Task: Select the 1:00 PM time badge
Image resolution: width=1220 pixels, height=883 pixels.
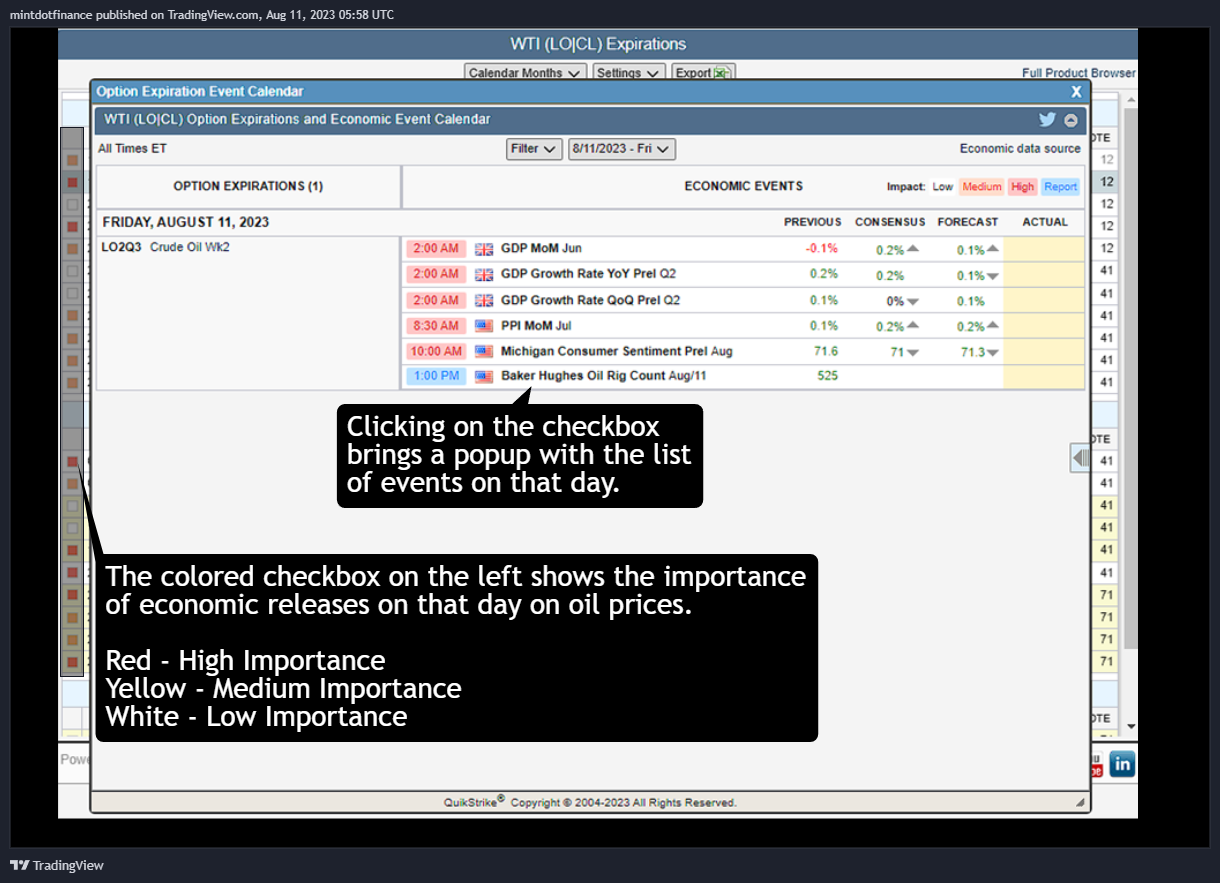Action: pyautogui.click(x=436, y=377)
